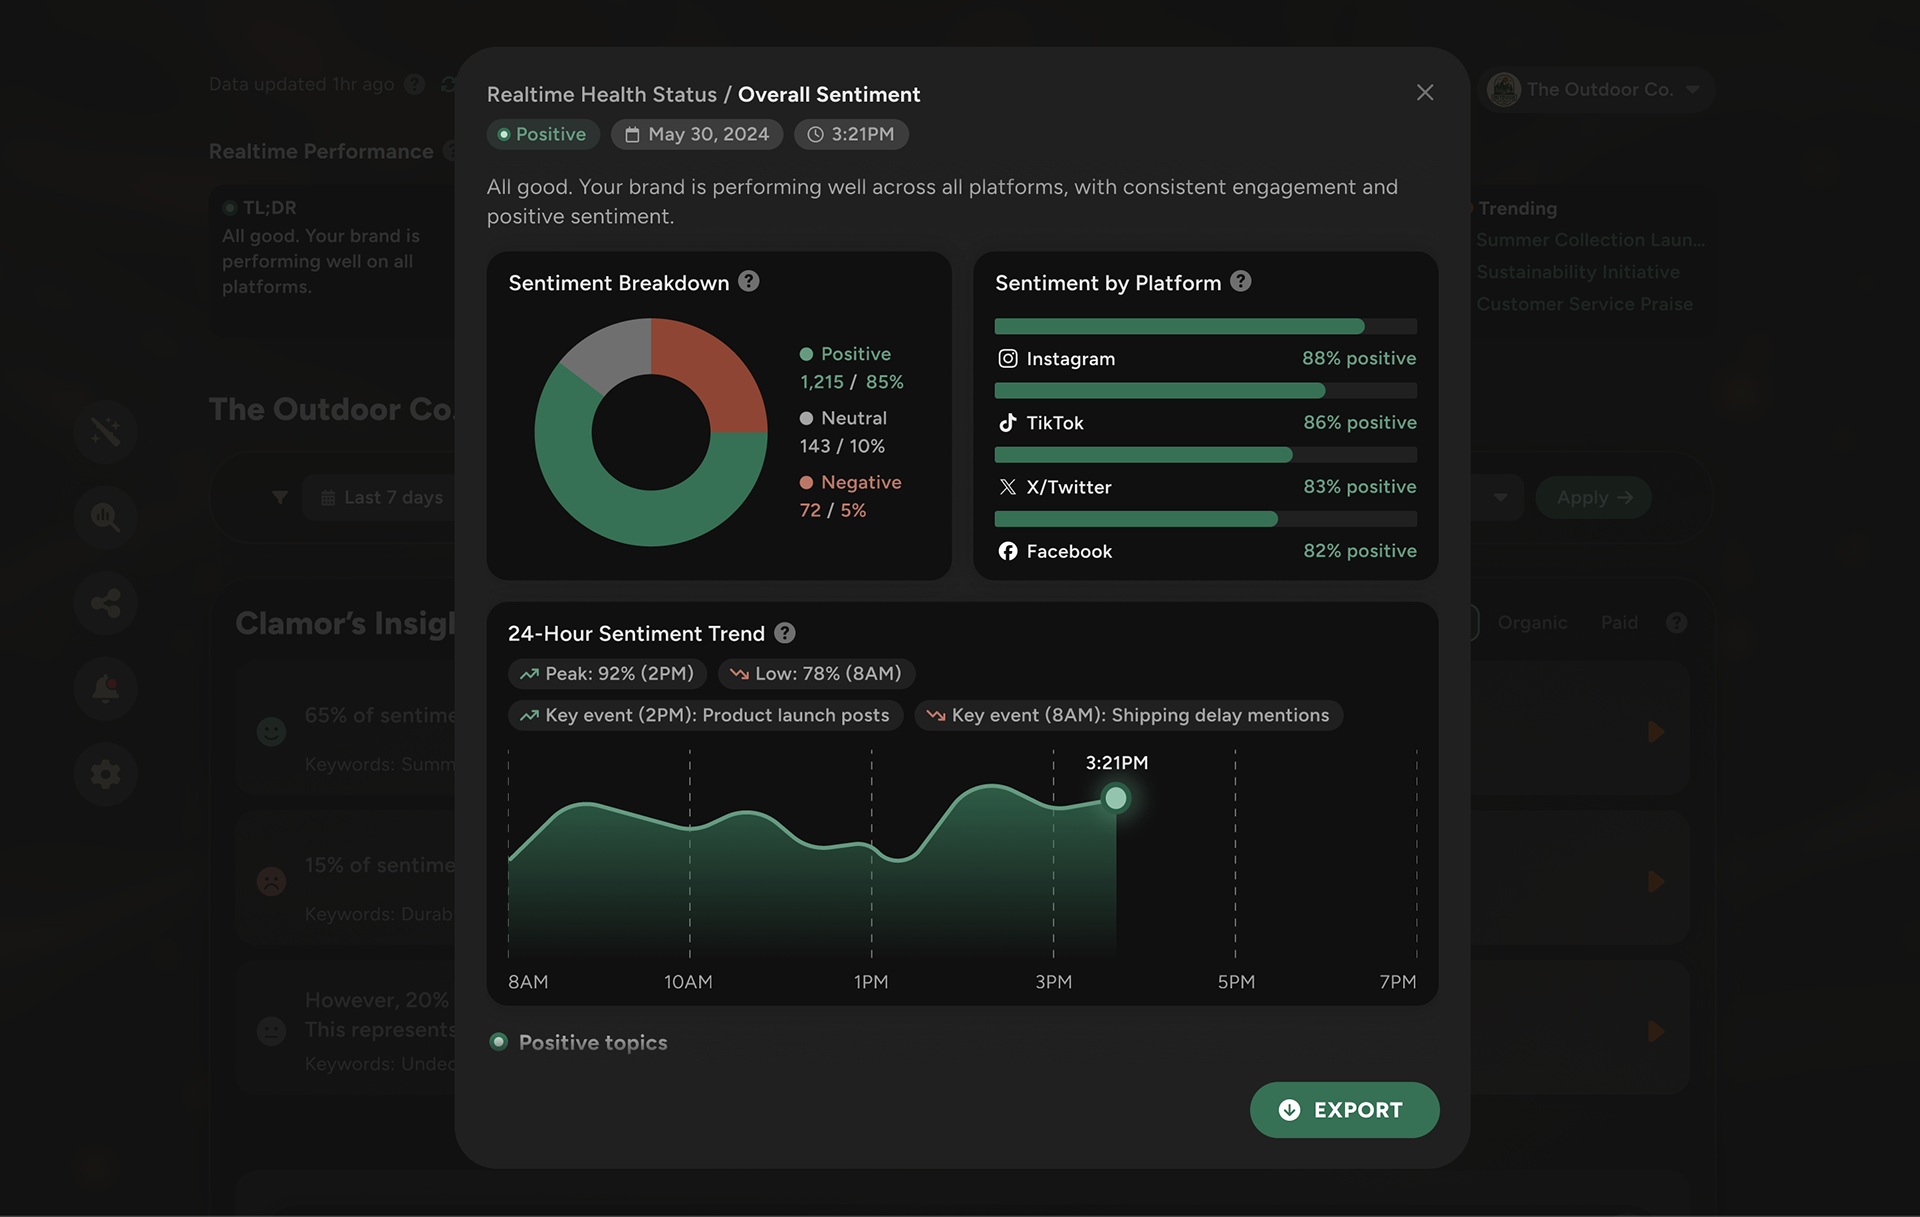Viewport: 1920px width, 1217px height.
Task: Open the filter funnel dropdown
Action: click(x=281, y=497)
